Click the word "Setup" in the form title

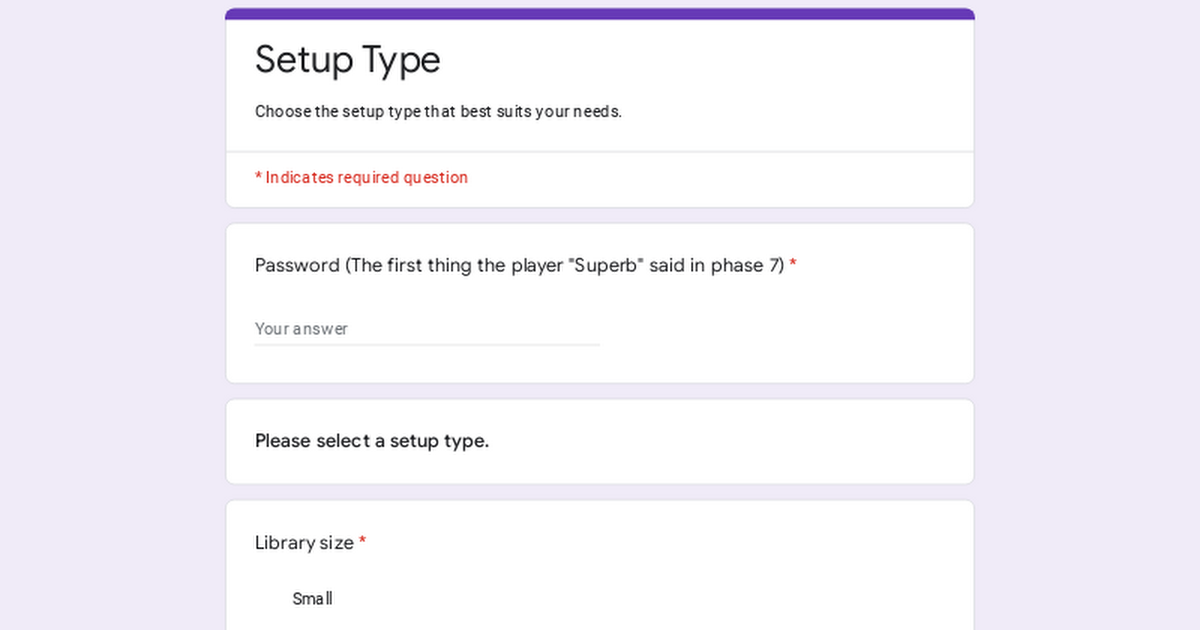[x=302, y=60]
